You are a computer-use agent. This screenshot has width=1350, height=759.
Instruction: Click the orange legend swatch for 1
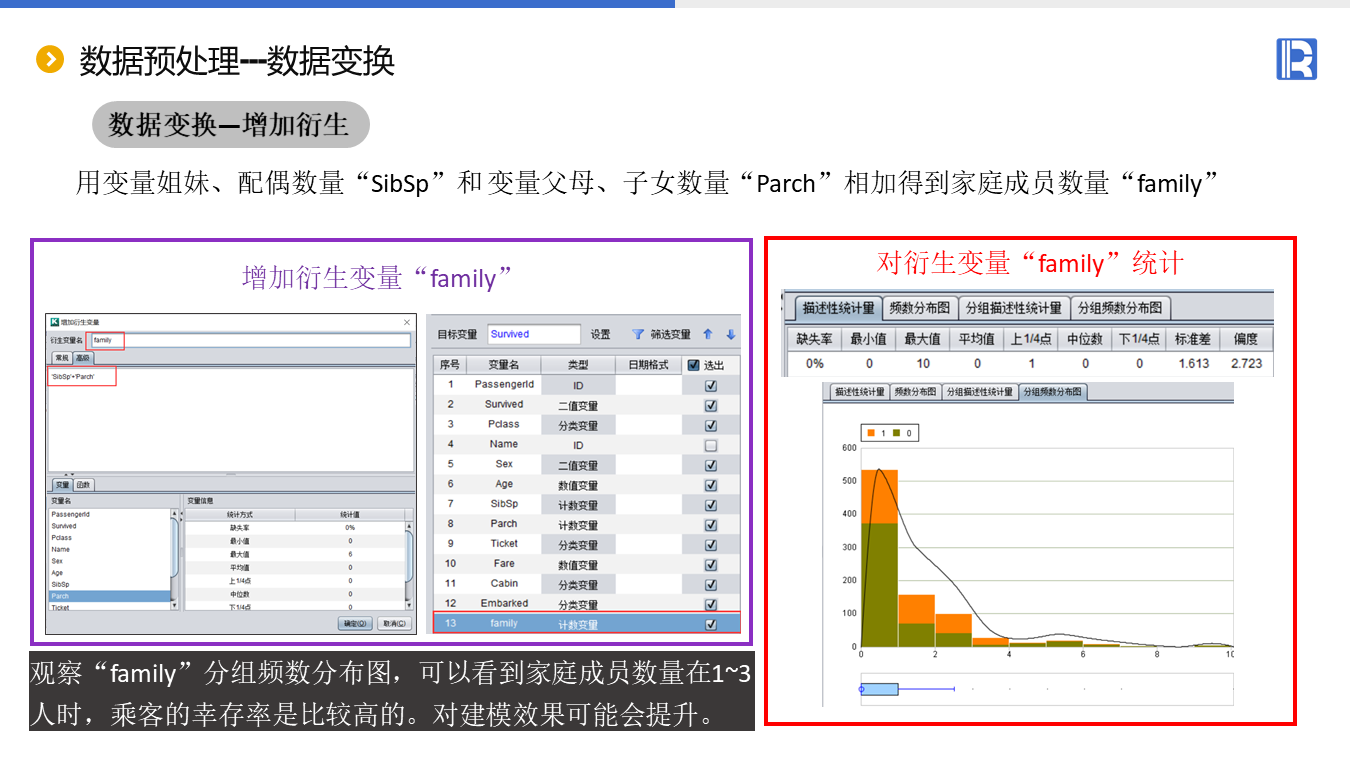pos(871,433)
